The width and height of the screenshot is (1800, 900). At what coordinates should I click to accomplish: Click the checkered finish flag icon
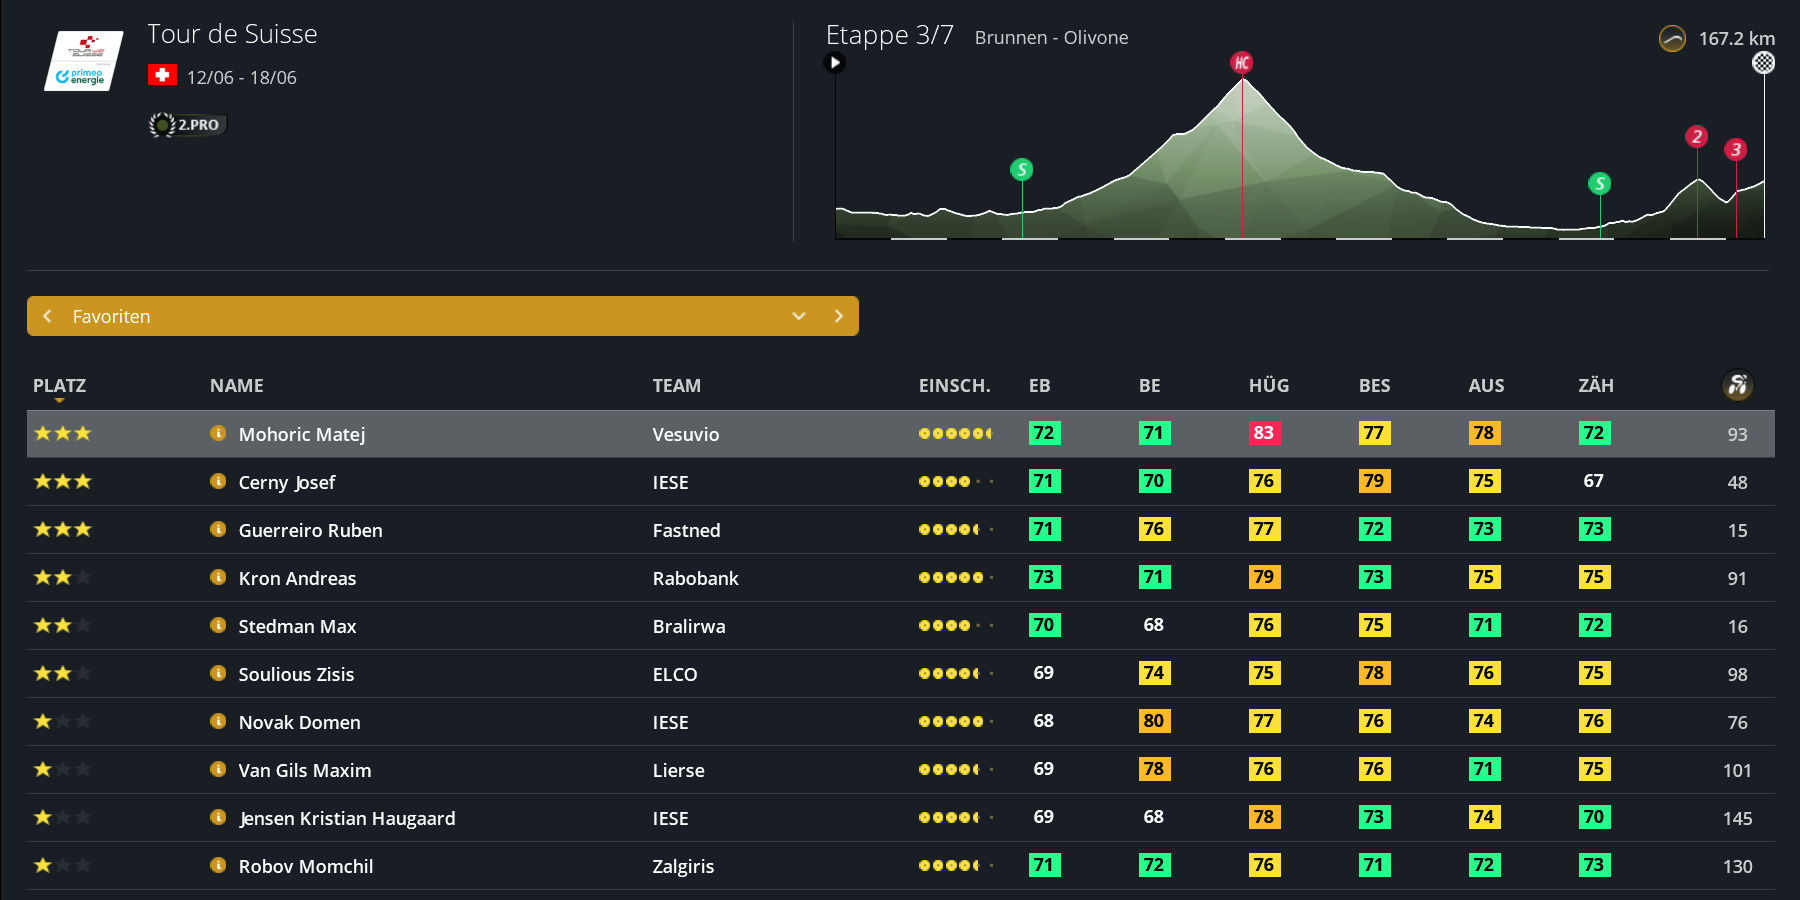pos(1763,63)
